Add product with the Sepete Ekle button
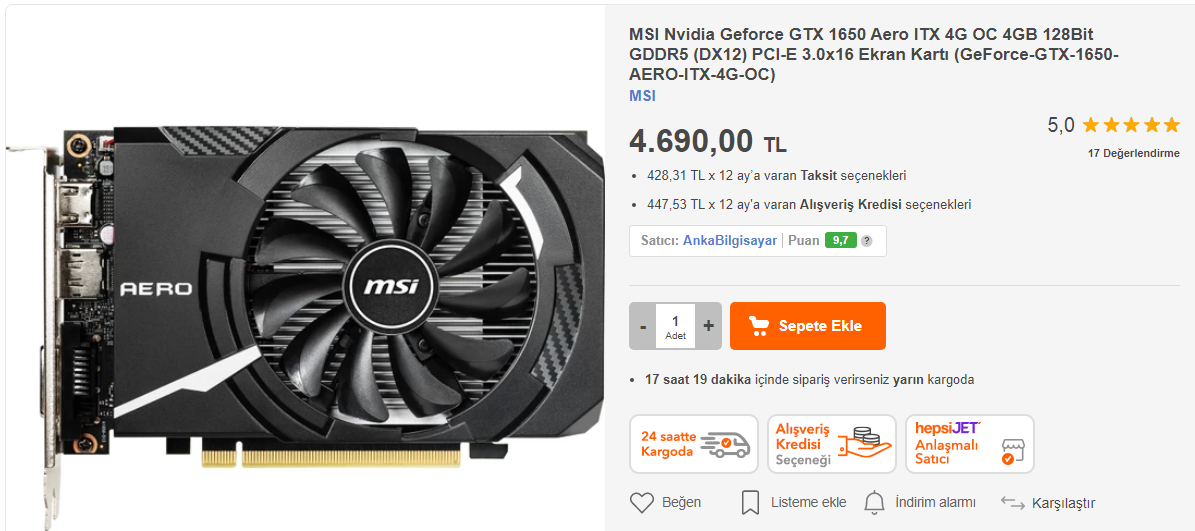The width and height of the screenshot is (1195, 531). (x=808, y=326)
